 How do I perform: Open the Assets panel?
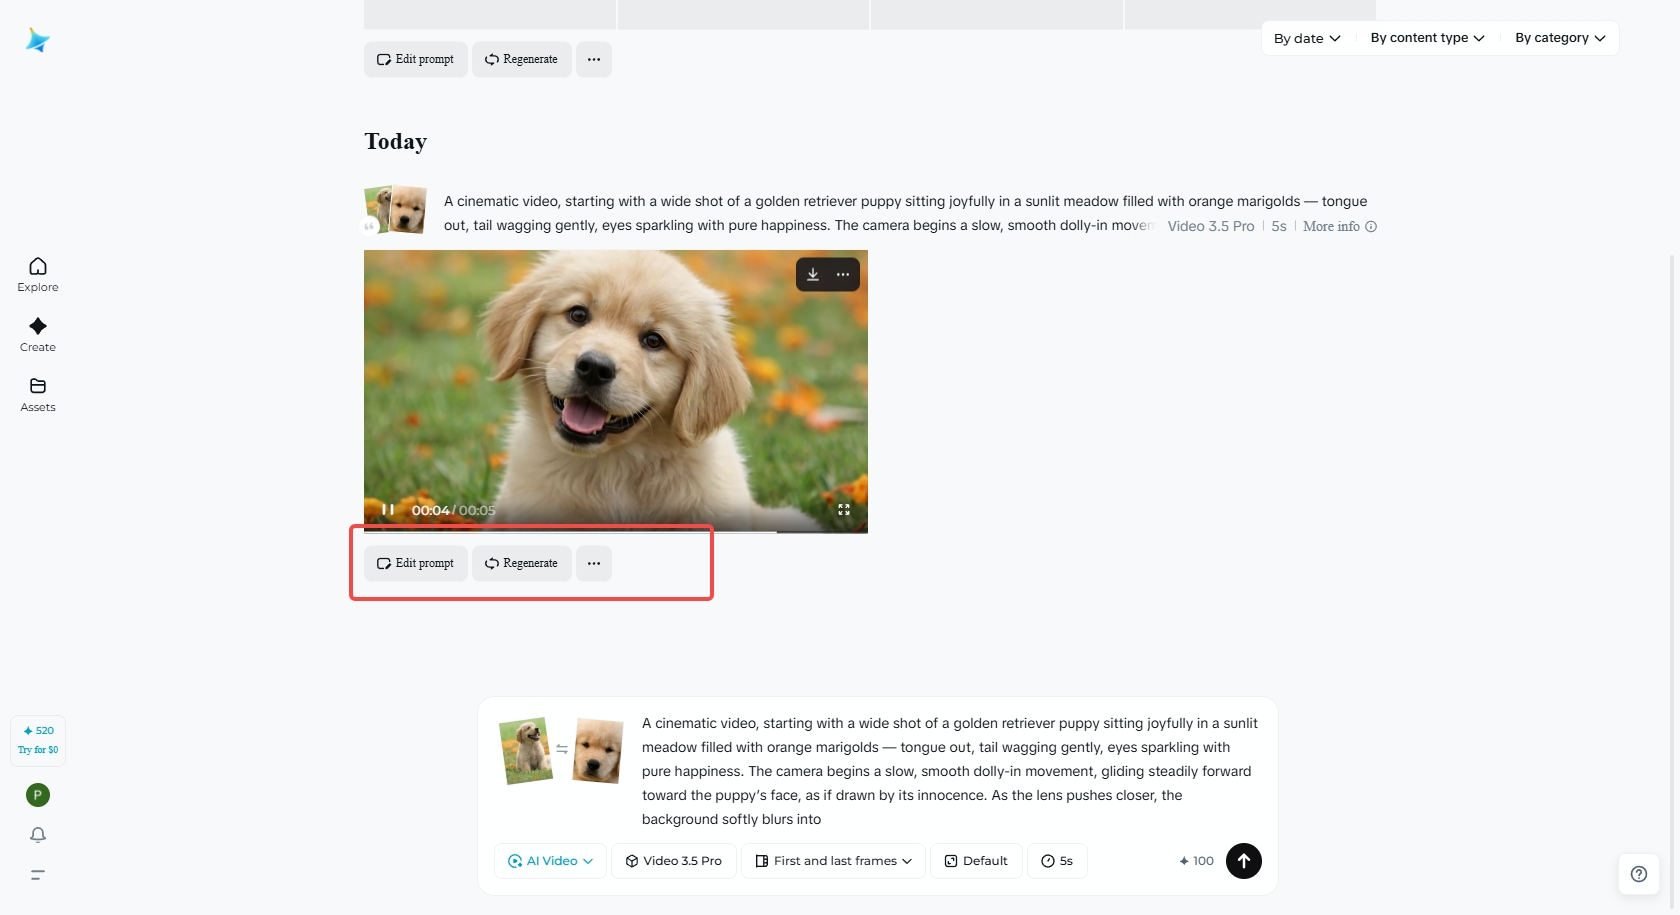37,394
